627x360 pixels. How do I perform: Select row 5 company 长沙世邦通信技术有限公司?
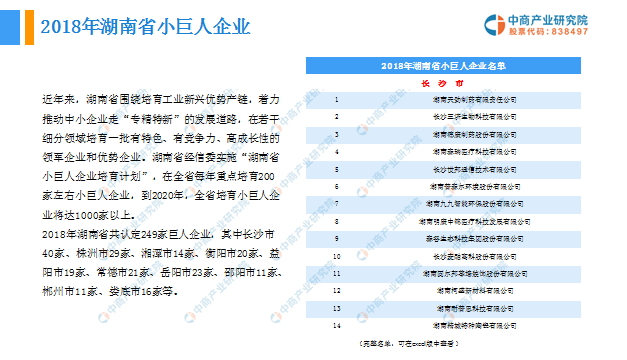(474, 169)
